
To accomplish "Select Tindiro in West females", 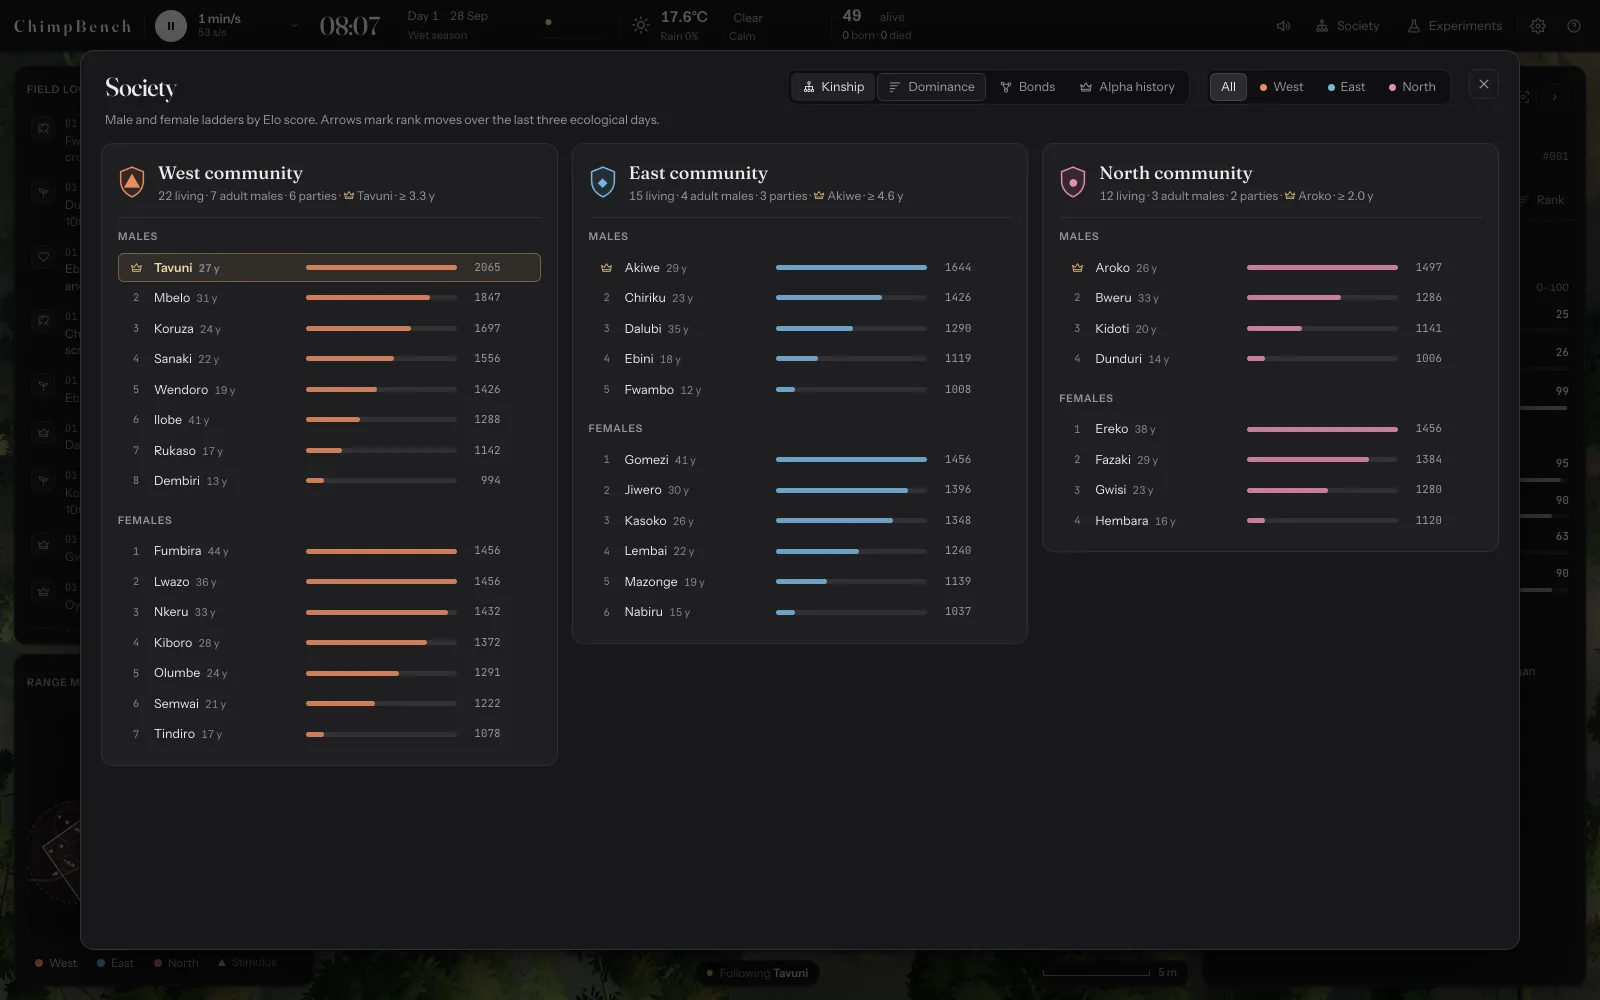I will [329, 734].
